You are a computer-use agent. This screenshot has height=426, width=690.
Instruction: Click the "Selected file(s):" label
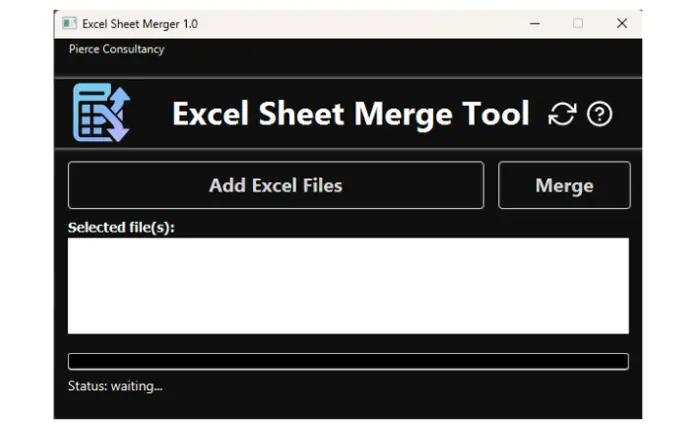pyautogui.click(x=121, y=228)
